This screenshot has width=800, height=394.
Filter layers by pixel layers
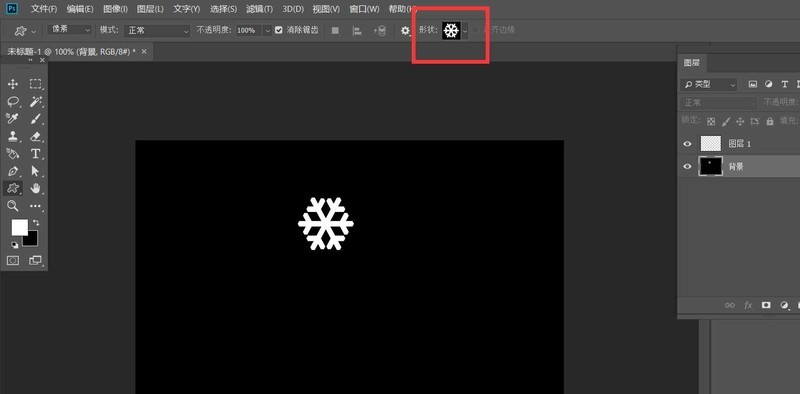(x=753, y=84)
